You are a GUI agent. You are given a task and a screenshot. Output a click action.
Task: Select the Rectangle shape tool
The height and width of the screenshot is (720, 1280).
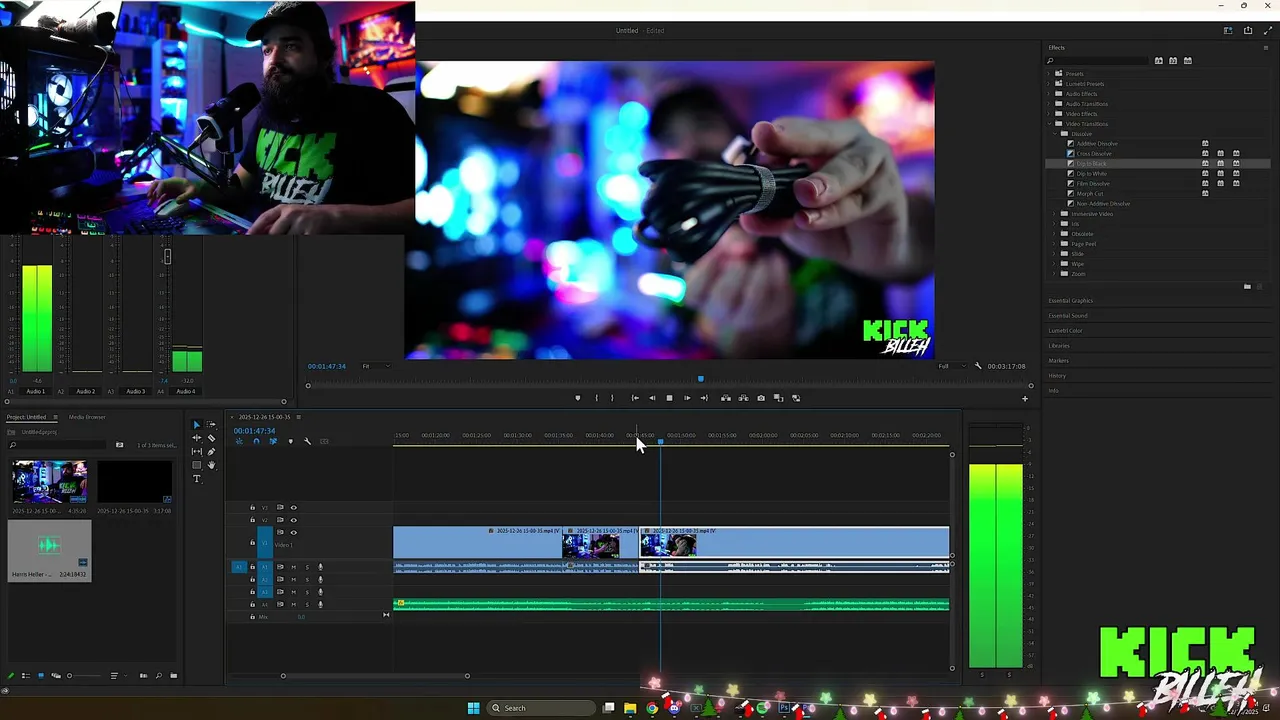[x=196, y=465]
